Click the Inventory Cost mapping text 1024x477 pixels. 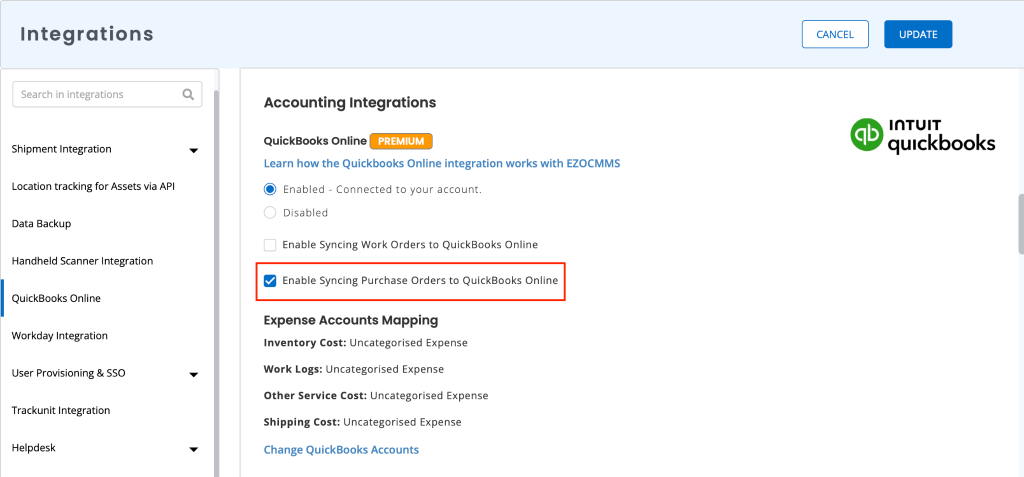coord(366,342)
